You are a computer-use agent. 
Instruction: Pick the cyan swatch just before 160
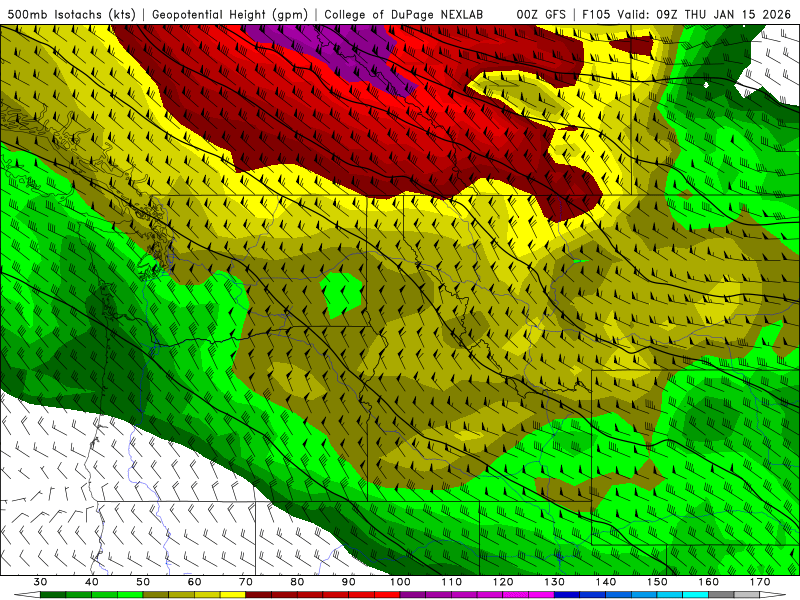tap(696, 595)
